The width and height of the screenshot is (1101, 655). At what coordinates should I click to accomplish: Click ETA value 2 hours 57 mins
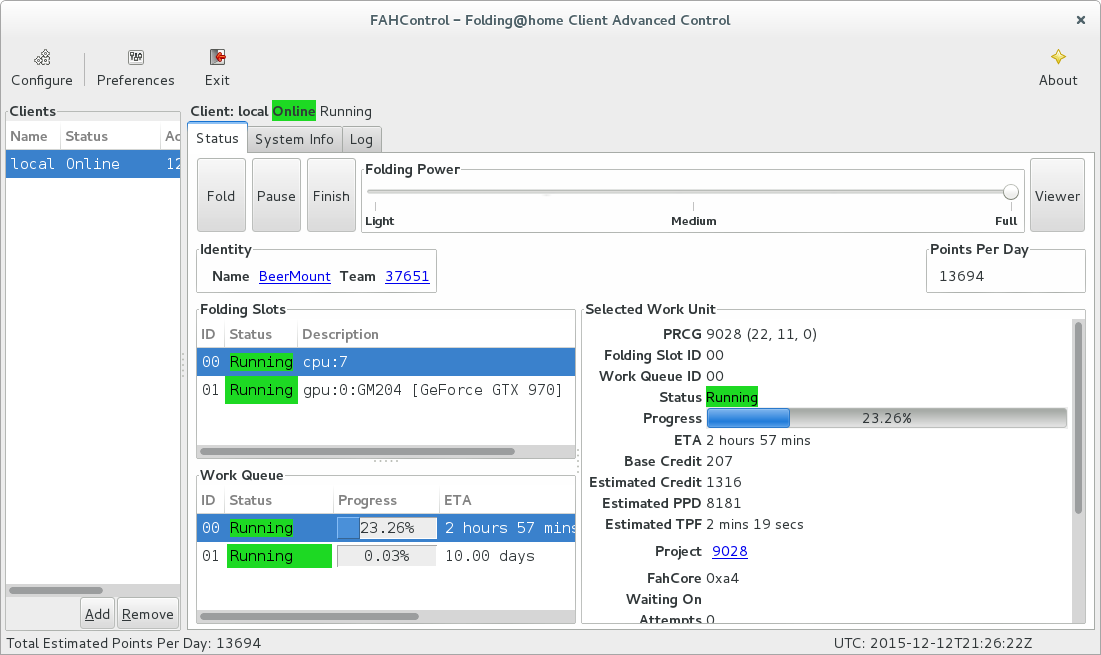(758, 440)
